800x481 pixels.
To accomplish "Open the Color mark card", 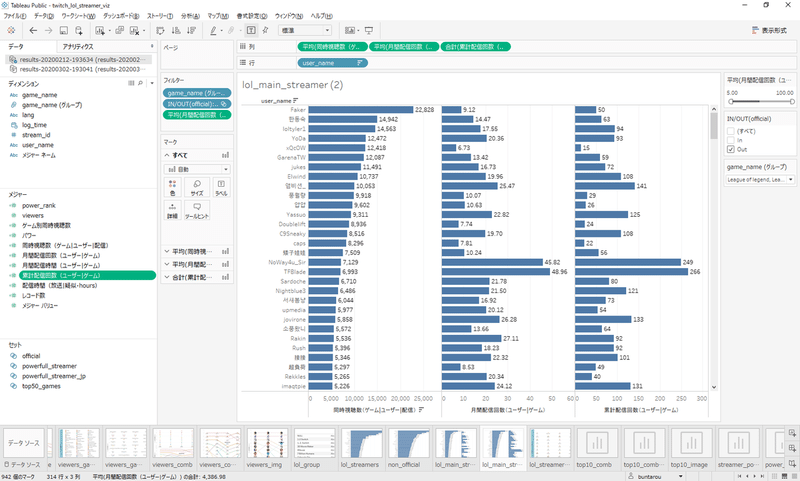I will coord(172,187).
